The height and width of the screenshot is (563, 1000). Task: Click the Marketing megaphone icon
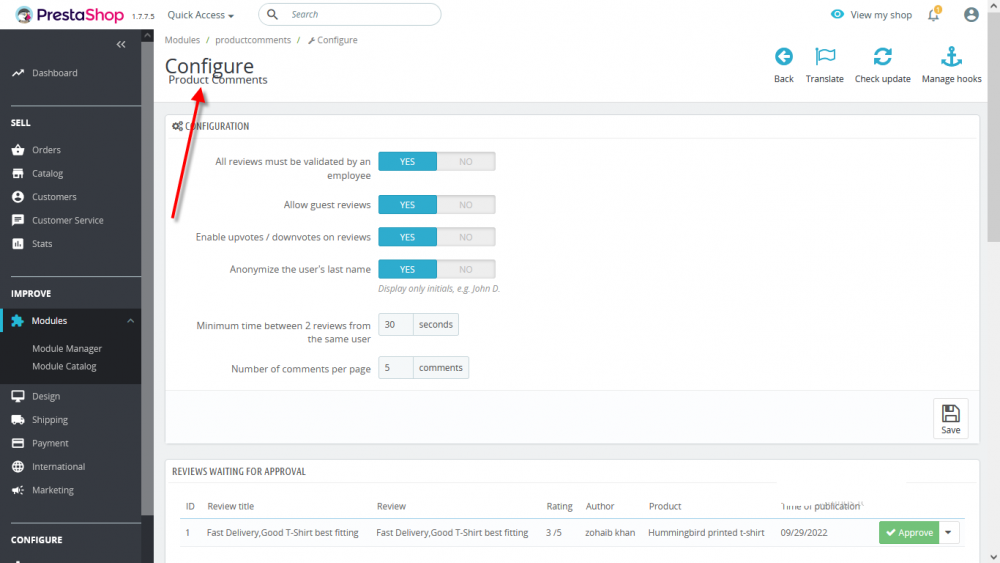18,490
